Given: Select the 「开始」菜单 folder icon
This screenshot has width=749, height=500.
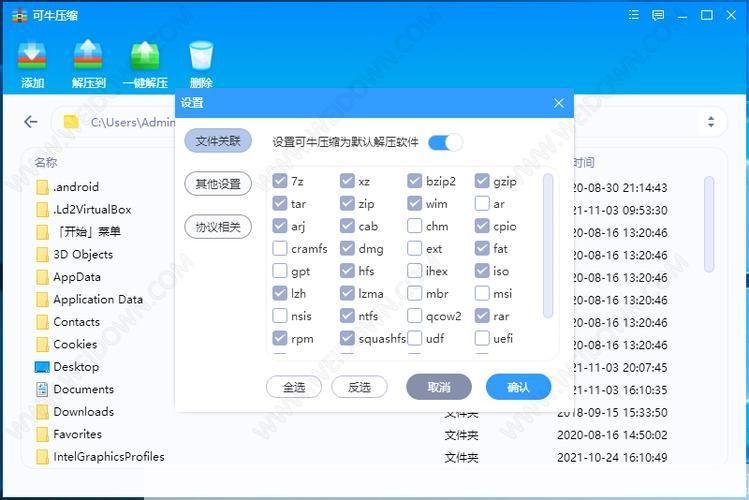Looking at the screenshot, I should [x=43, y=232].
